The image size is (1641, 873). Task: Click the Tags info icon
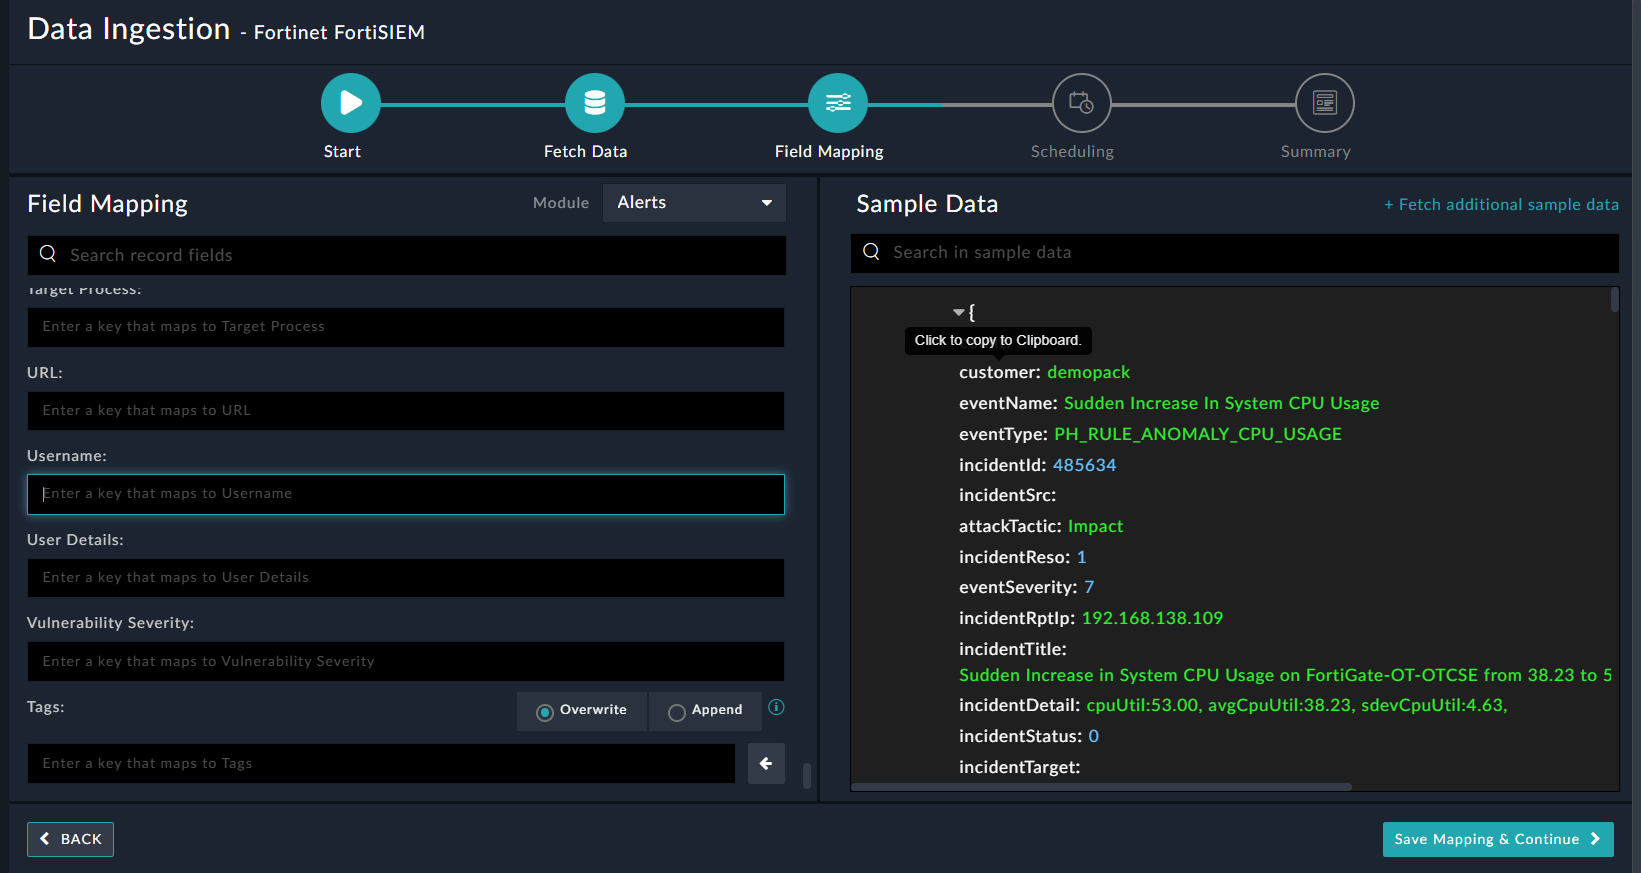[x=776, y=707]
